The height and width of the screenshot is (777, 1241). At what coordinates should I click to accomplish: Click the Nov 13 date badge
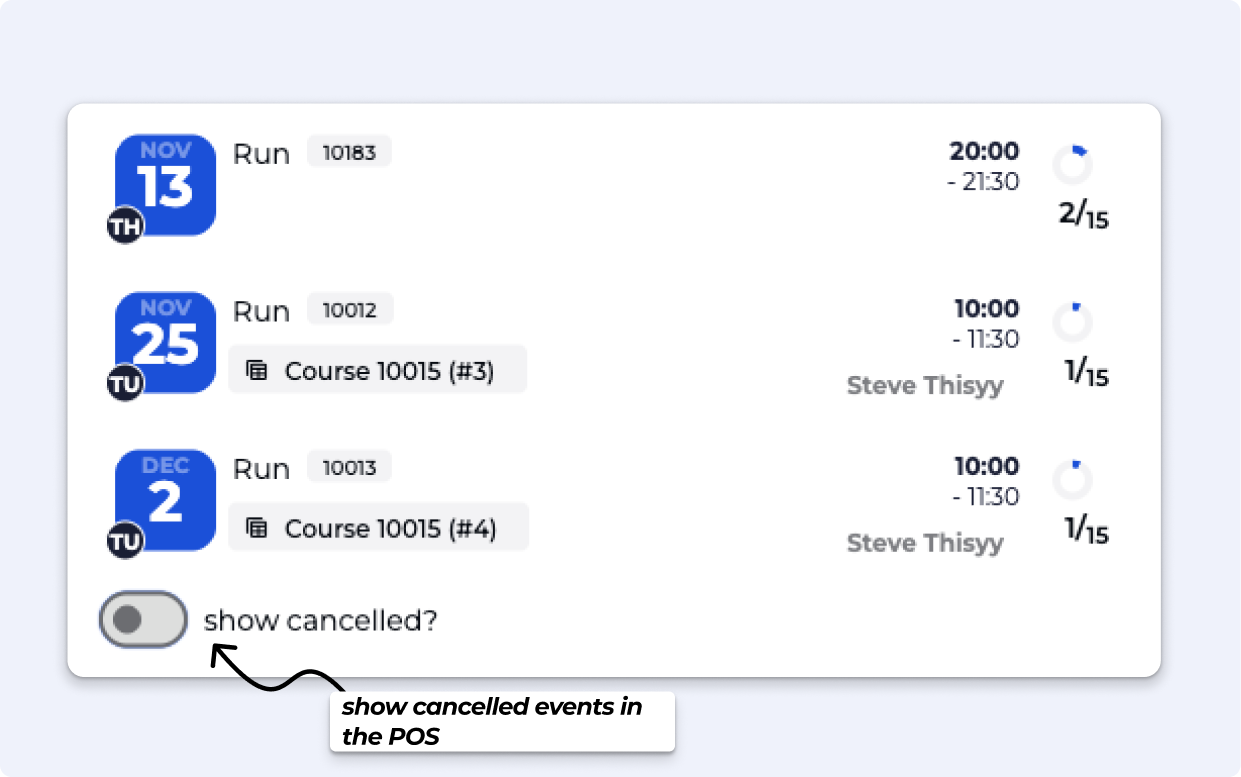(166, 180)
